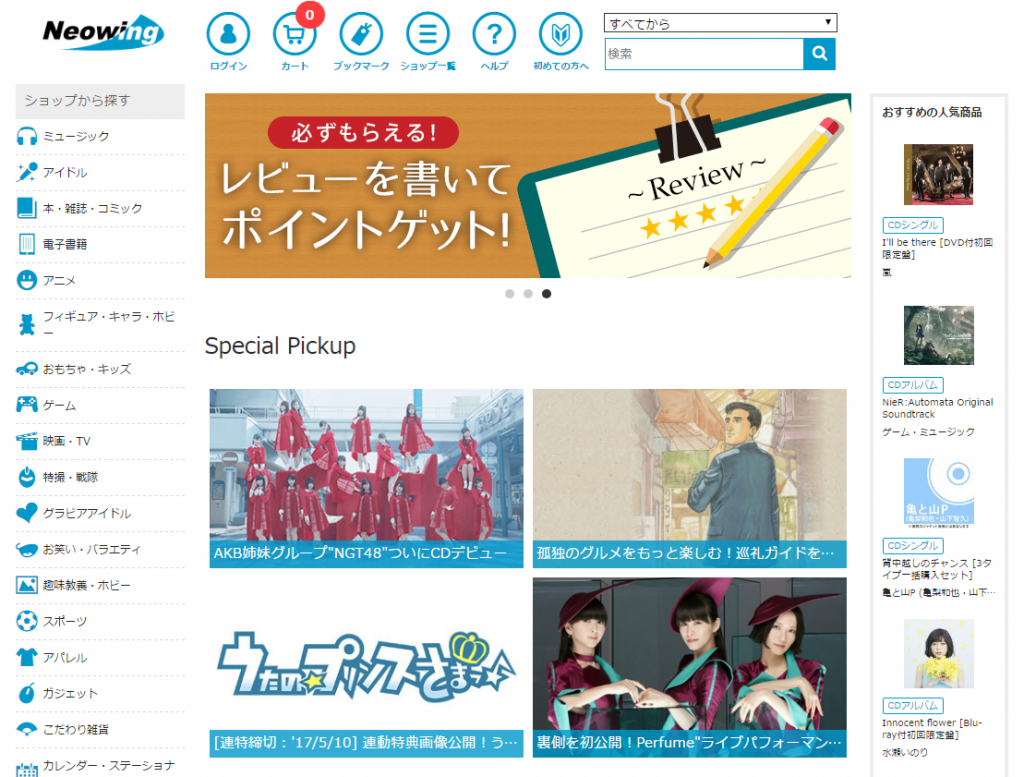Open the 背中越しのチャンス product link
Viewport: 1024px width, 777px height.
pyautogui.click(x=936, y=569)
